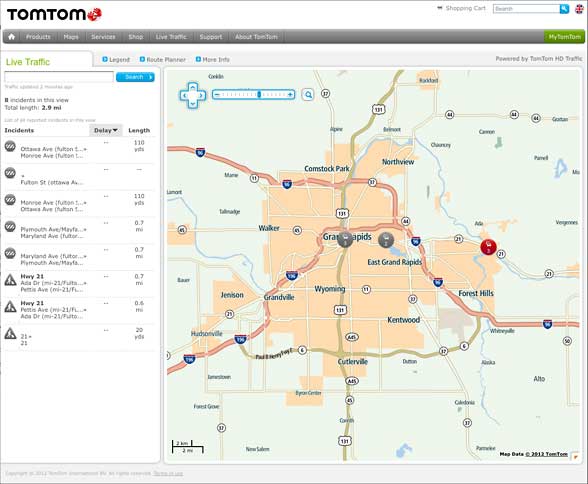The height and width of the screenshot is (484, 588).
Task: Zoom in with the plus button
Action: coord(290,95)
